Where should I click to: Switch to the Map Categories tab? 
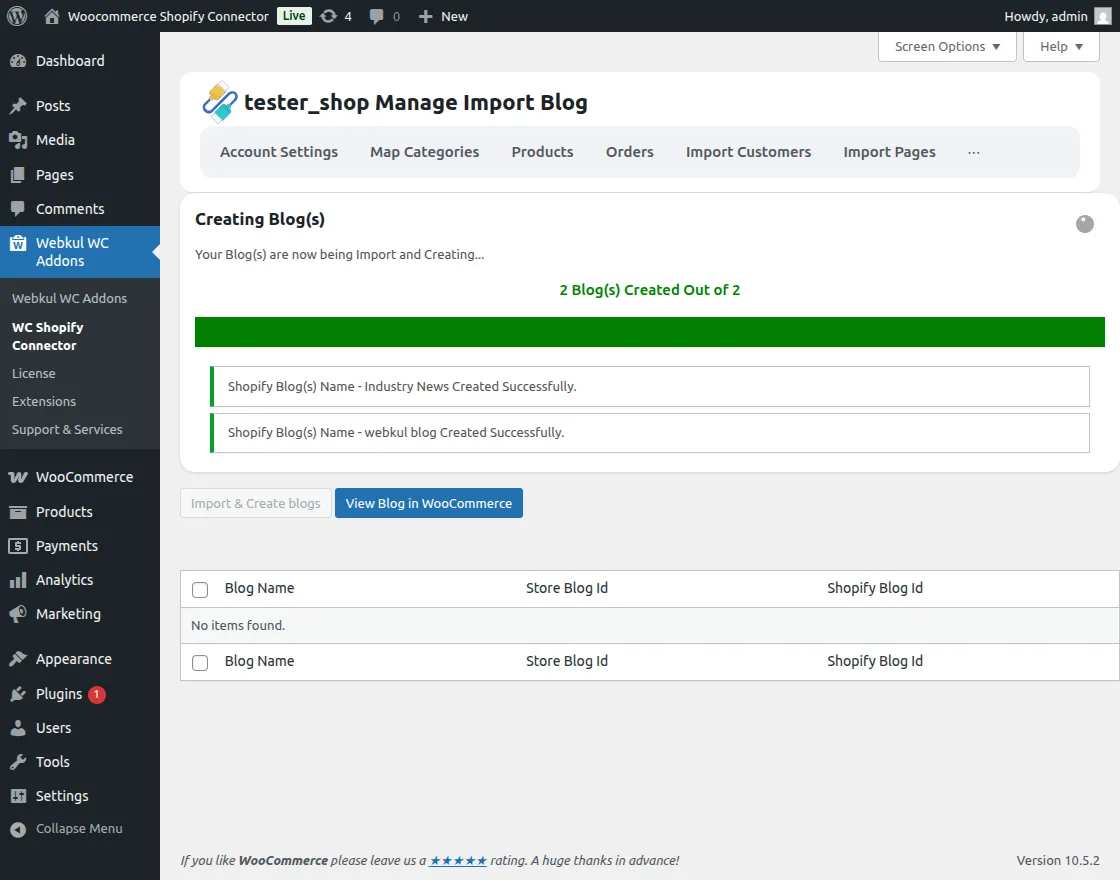(424, 151)
